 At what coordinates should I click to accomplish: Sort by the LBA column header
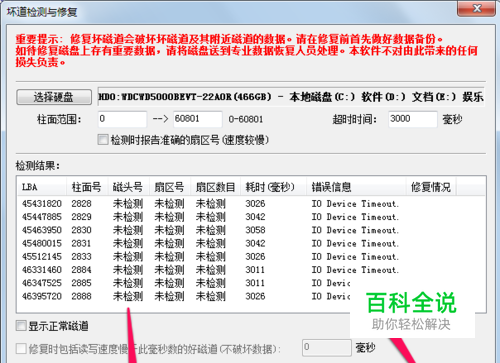[42, 187]
